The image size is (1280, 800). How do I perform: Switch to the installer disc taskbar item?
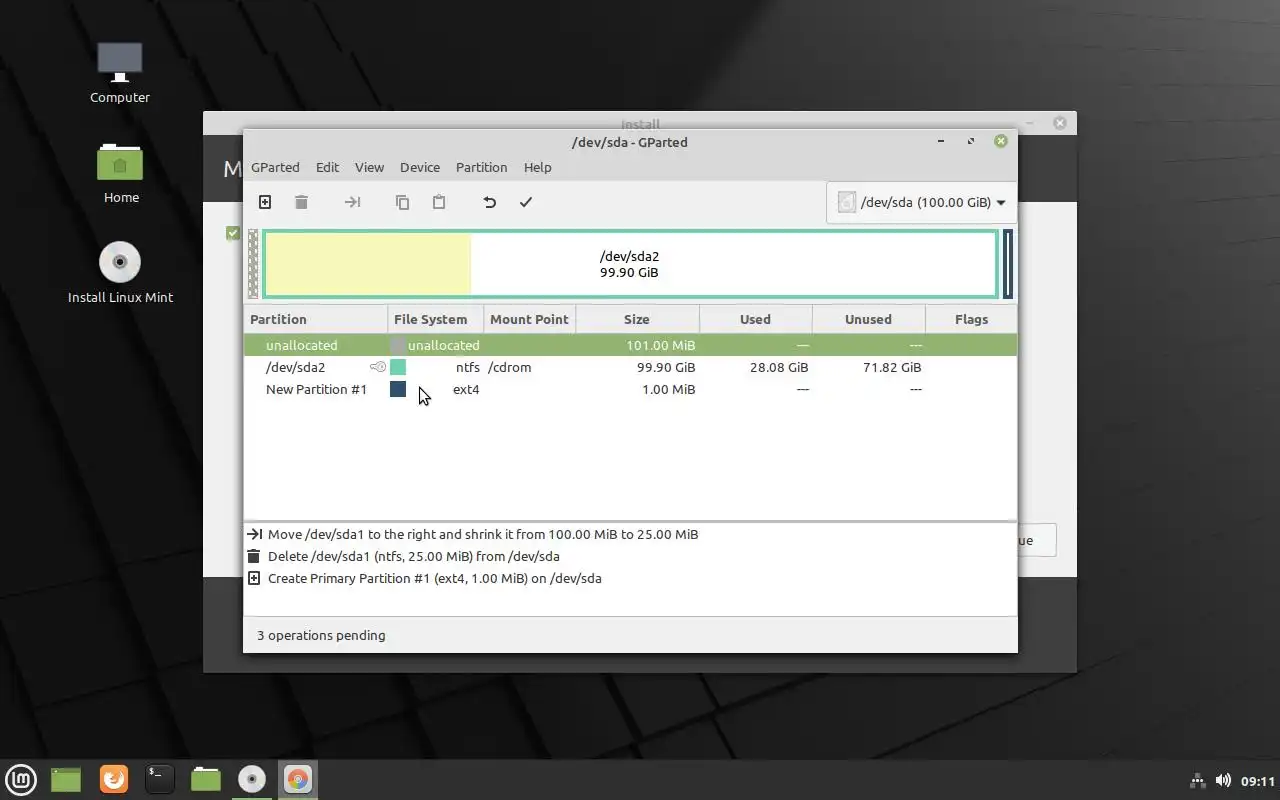pyautogui.click(x=252, y=779)
